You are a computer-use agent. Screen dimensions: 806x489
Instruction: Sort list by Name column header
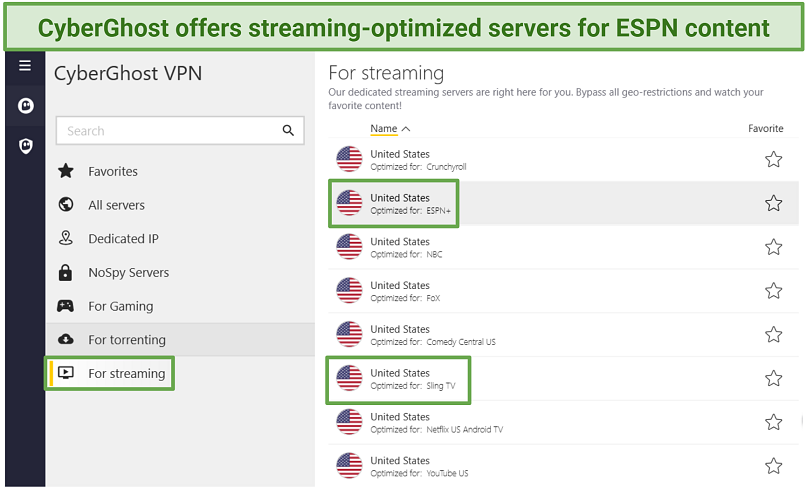pyautogui.click(x=383, y=129)
